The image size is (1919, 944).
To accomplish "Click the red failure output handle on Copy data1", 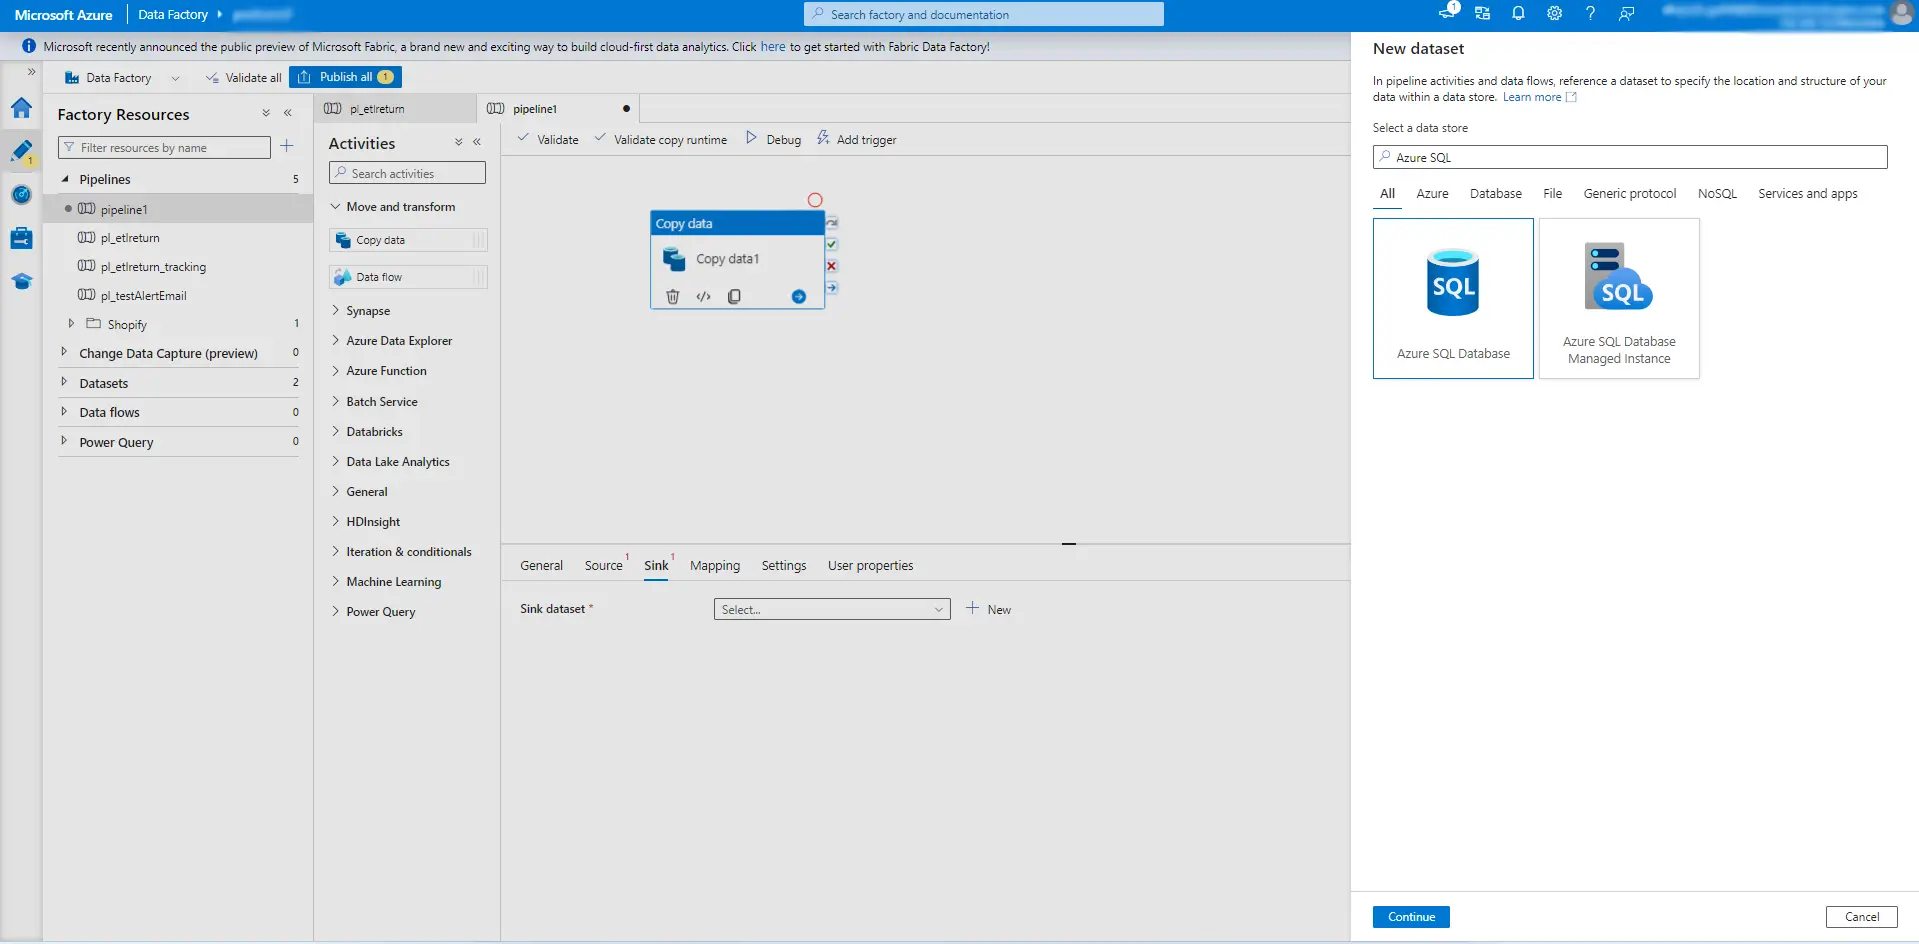I will point(832,266).
